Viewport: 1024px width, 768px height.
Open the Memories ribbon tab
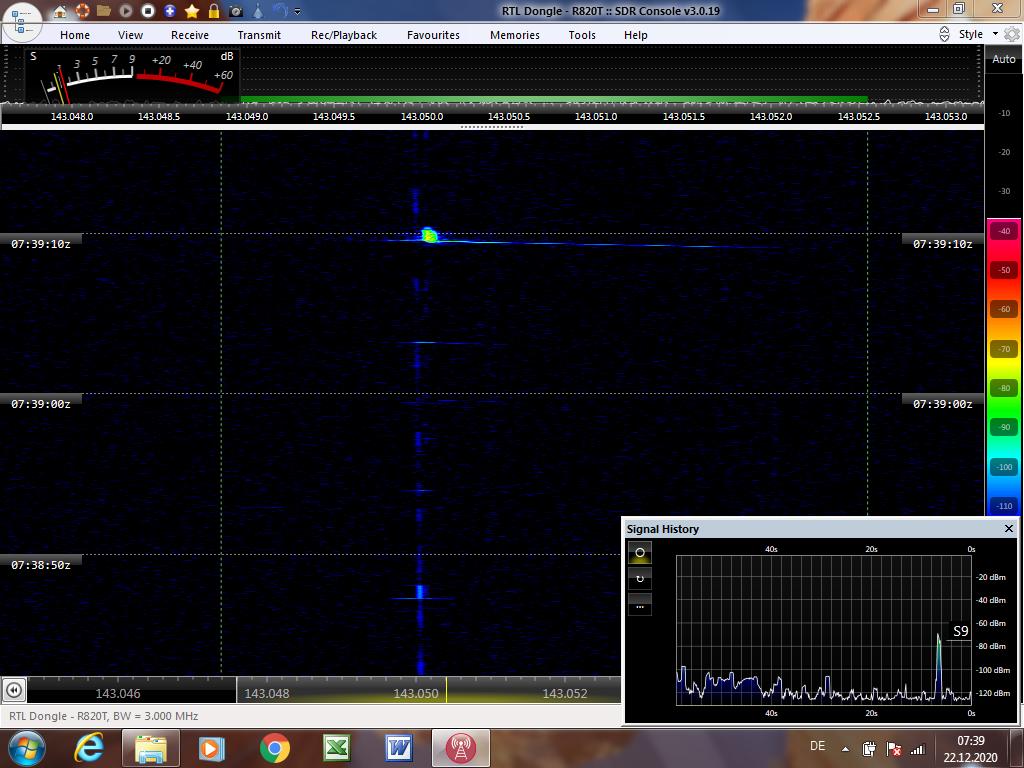[515, 35]
